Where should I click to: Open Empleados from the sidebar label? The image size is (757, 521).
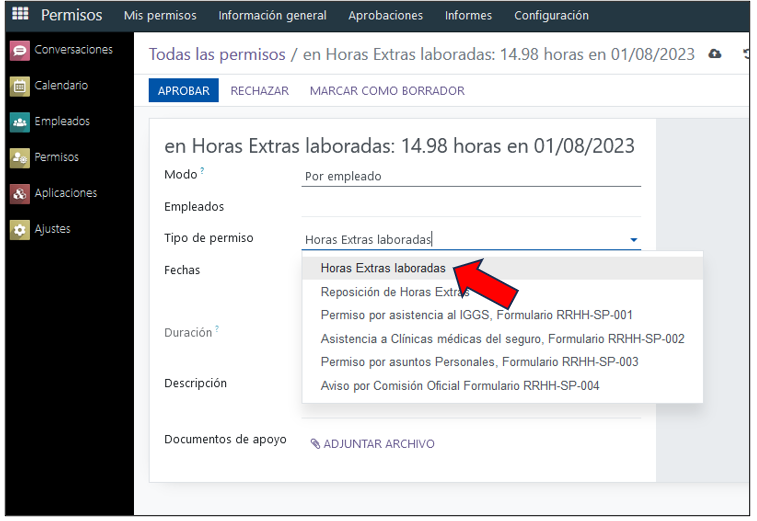point(62,121)
